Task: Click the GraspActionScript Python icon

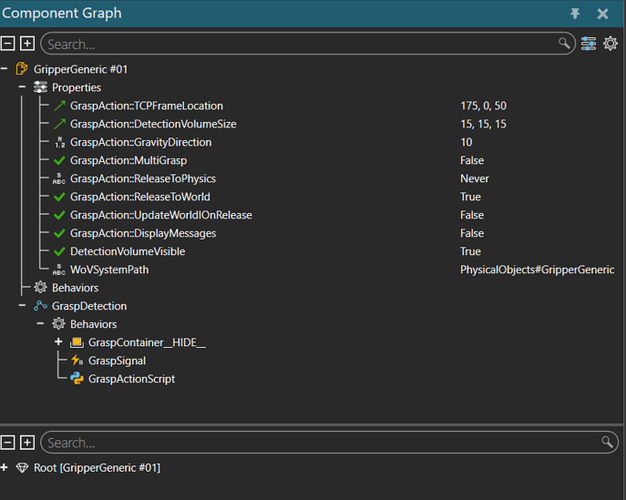Action: click(77, 379)
